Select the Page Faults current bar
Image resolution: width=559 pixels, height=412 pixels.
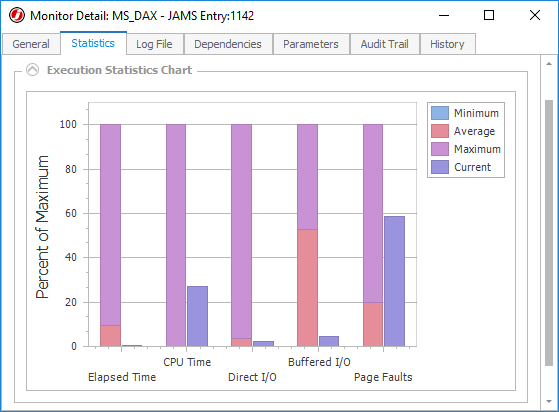coord(394,281)
